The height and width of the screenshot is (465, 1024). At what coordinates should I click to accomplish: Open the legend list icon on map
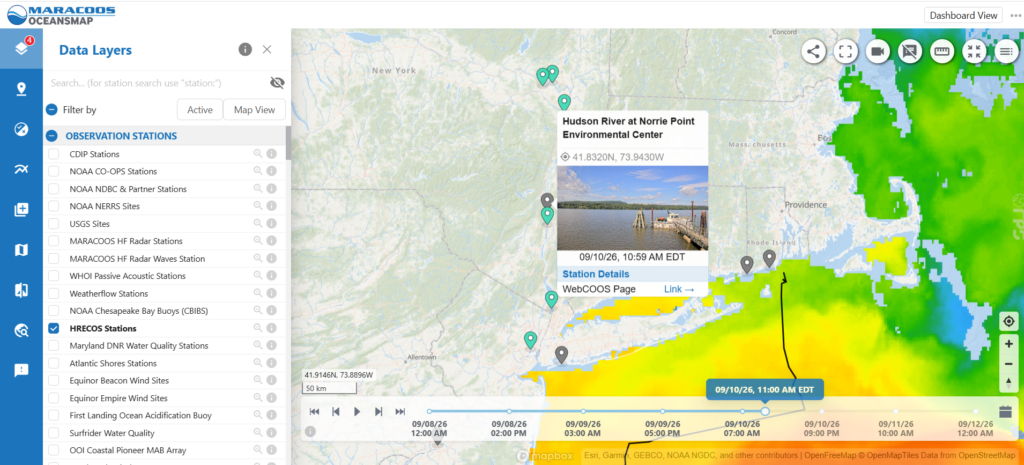[1006, 52]
